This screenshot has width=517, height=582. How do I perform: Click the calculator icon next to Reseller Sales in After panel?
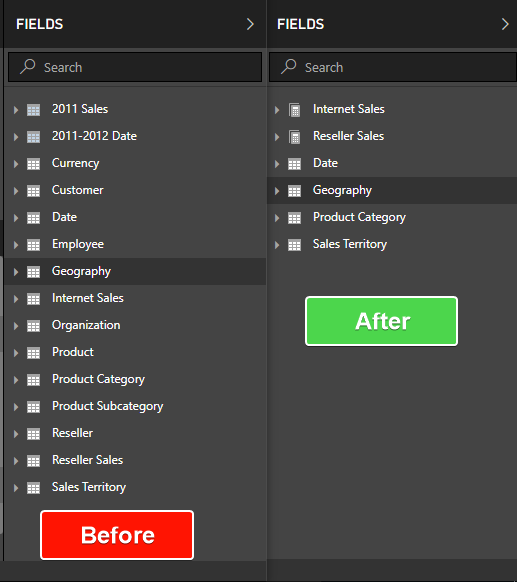coord(295,137)
